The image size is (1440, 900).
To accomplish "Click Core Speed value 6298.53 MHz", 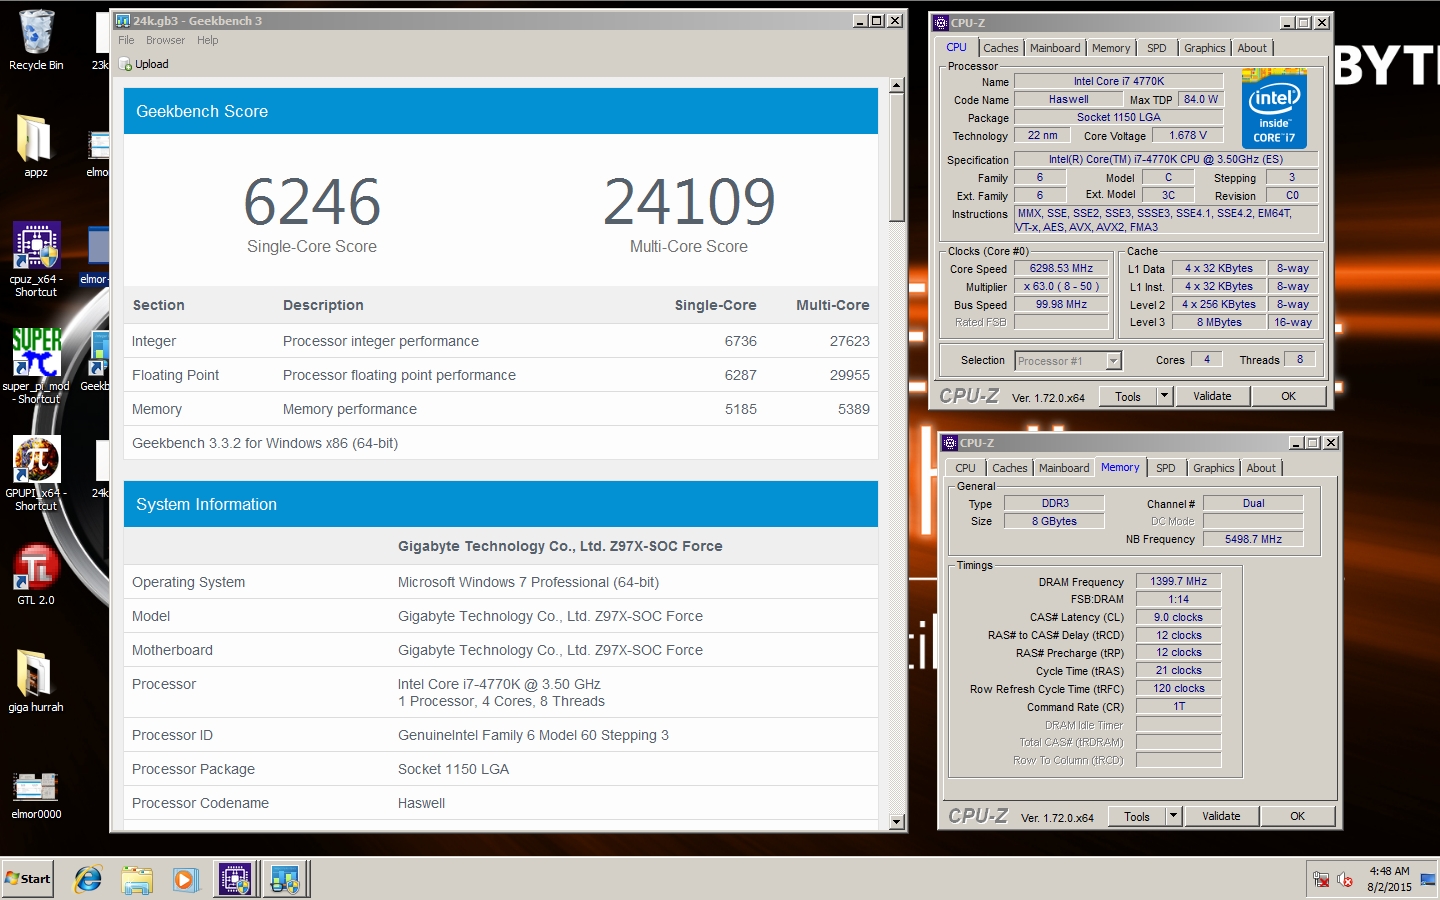I will click(x=1061, y=268).
